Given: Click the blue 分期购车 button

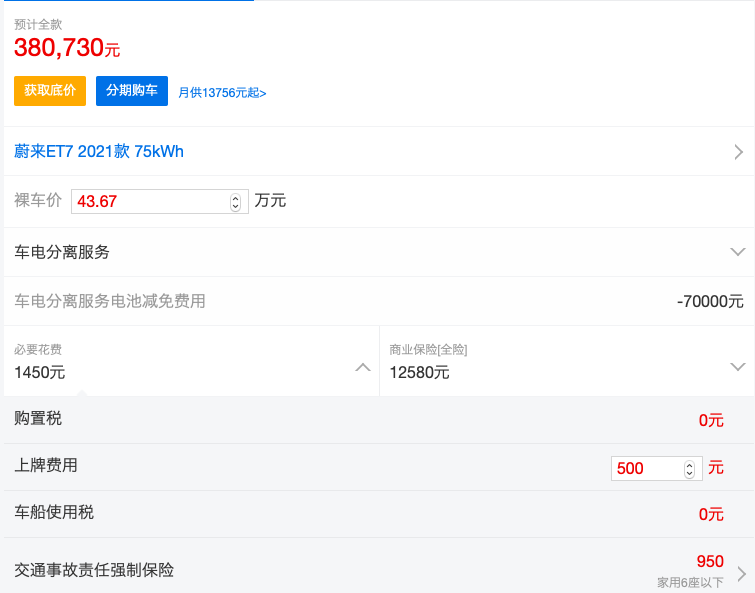Looking at the screenshot, I should point(131,90).
